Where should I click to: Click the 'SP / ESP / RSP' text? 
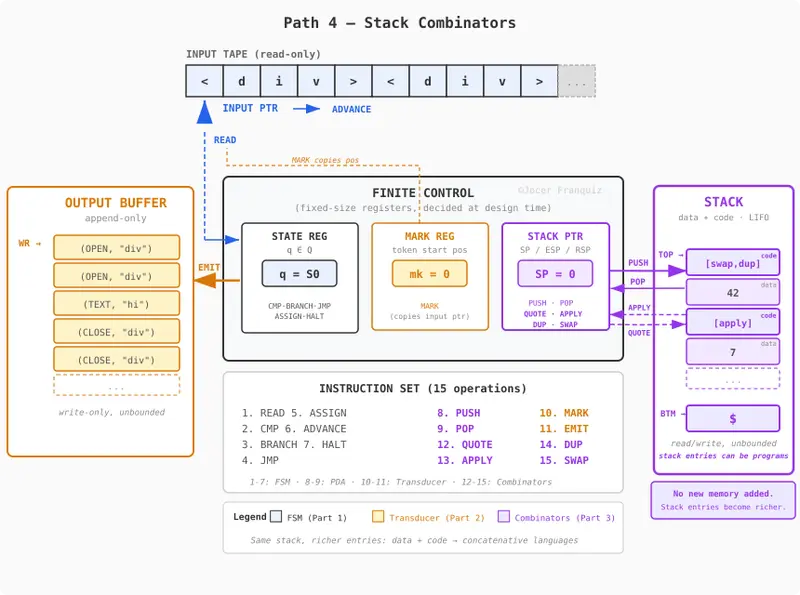[x=555, y=250]
